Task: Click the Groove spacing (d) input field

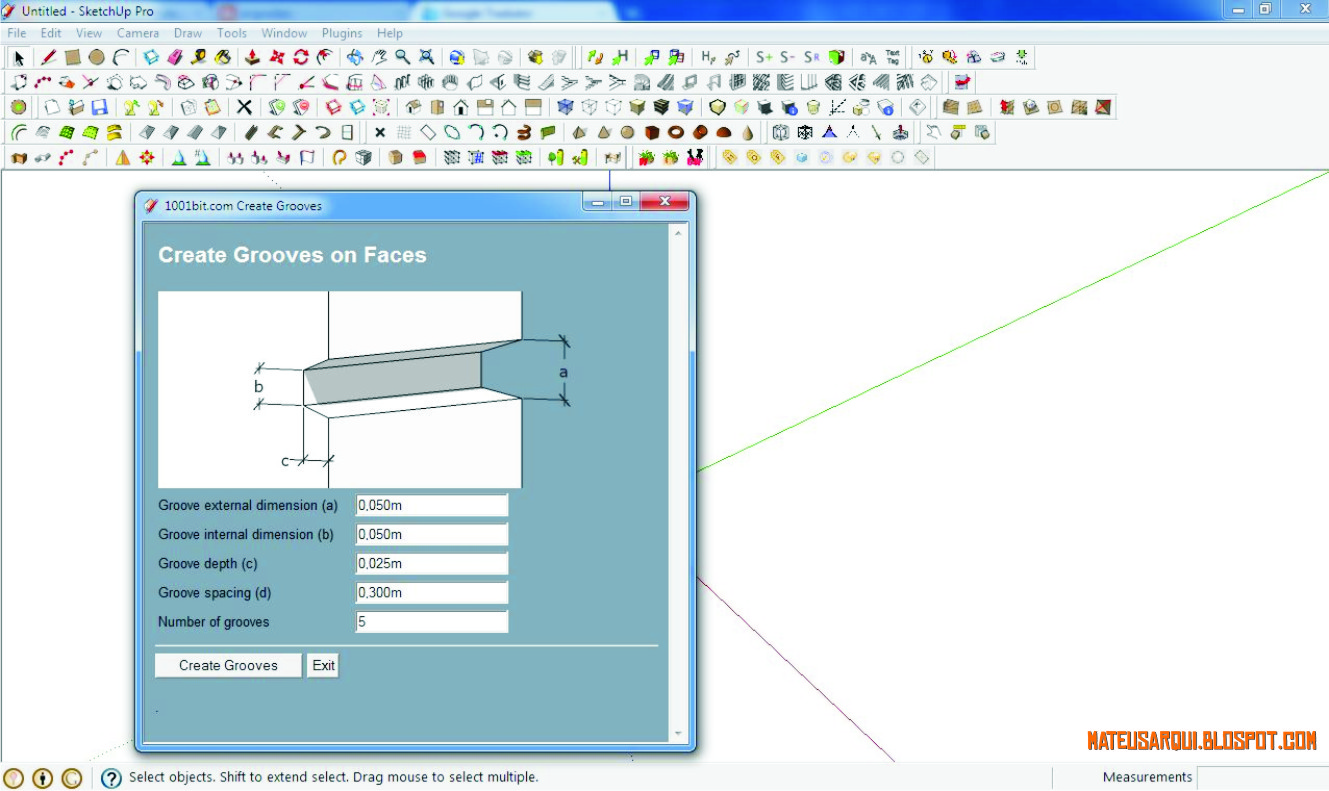Action: [432, 592]
